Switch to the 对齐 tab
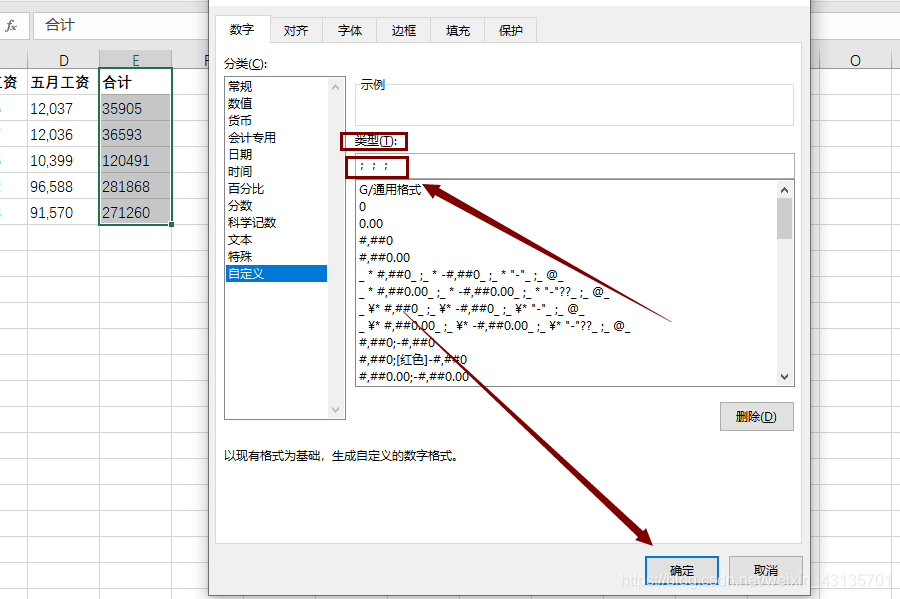 (296, 30)
